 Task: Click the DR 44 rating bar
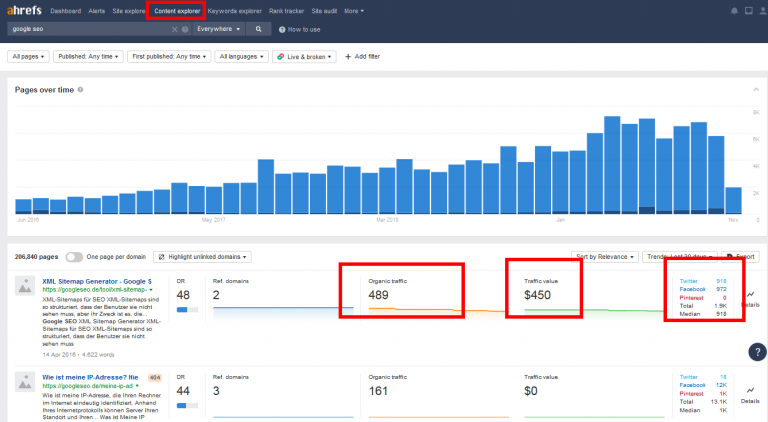tap(187, 405)
